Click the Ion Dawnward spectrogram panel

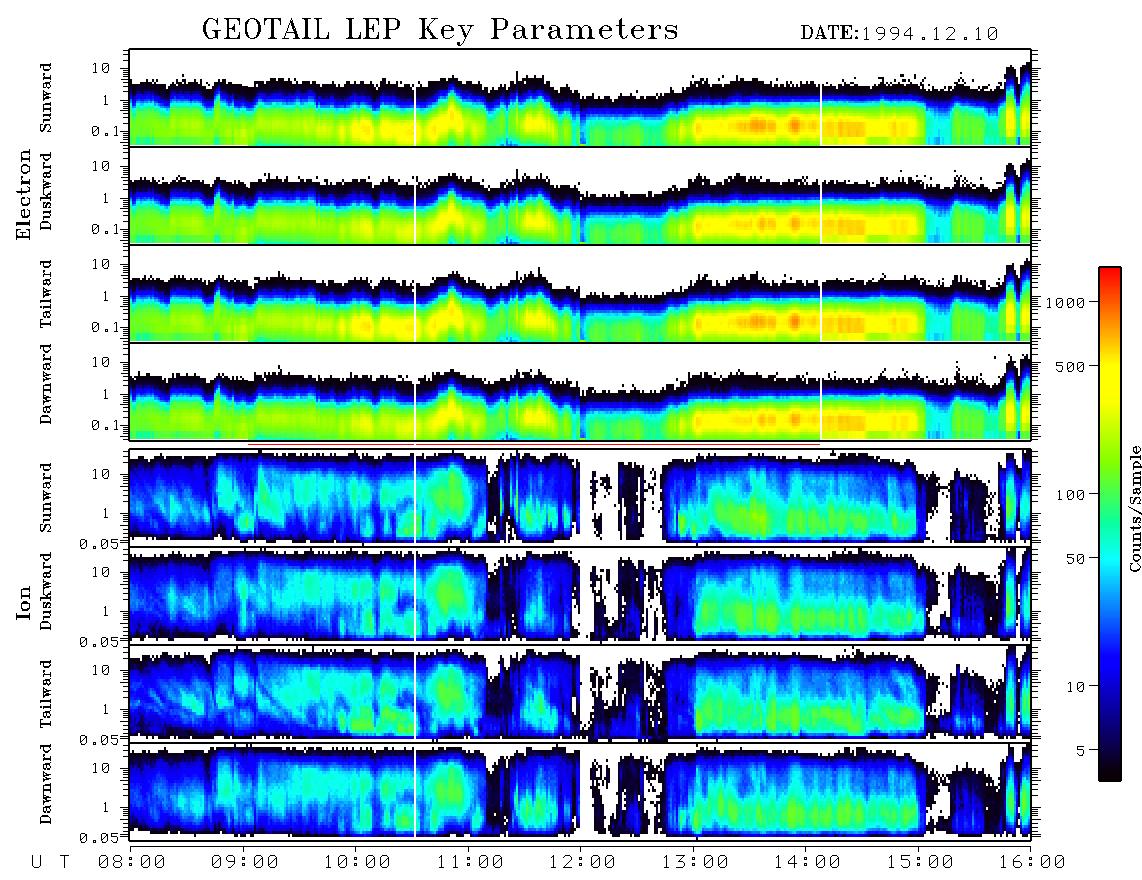point(580,791)
